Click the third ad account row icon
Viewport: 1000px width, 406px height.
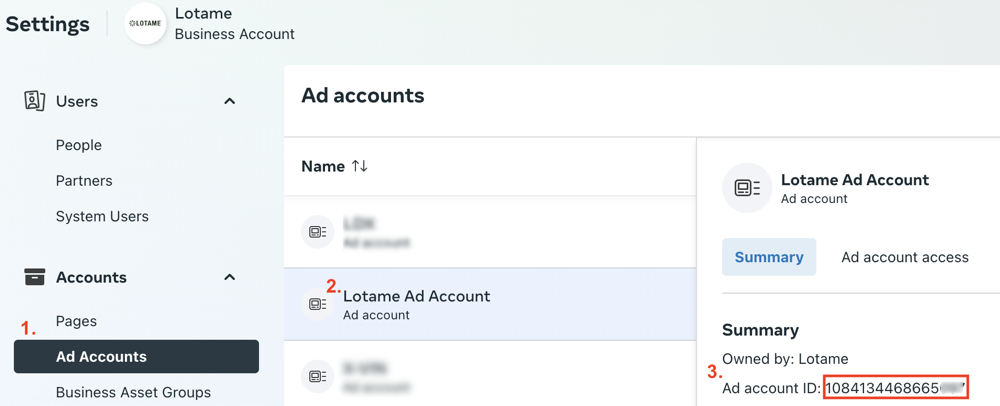(318, 376)
